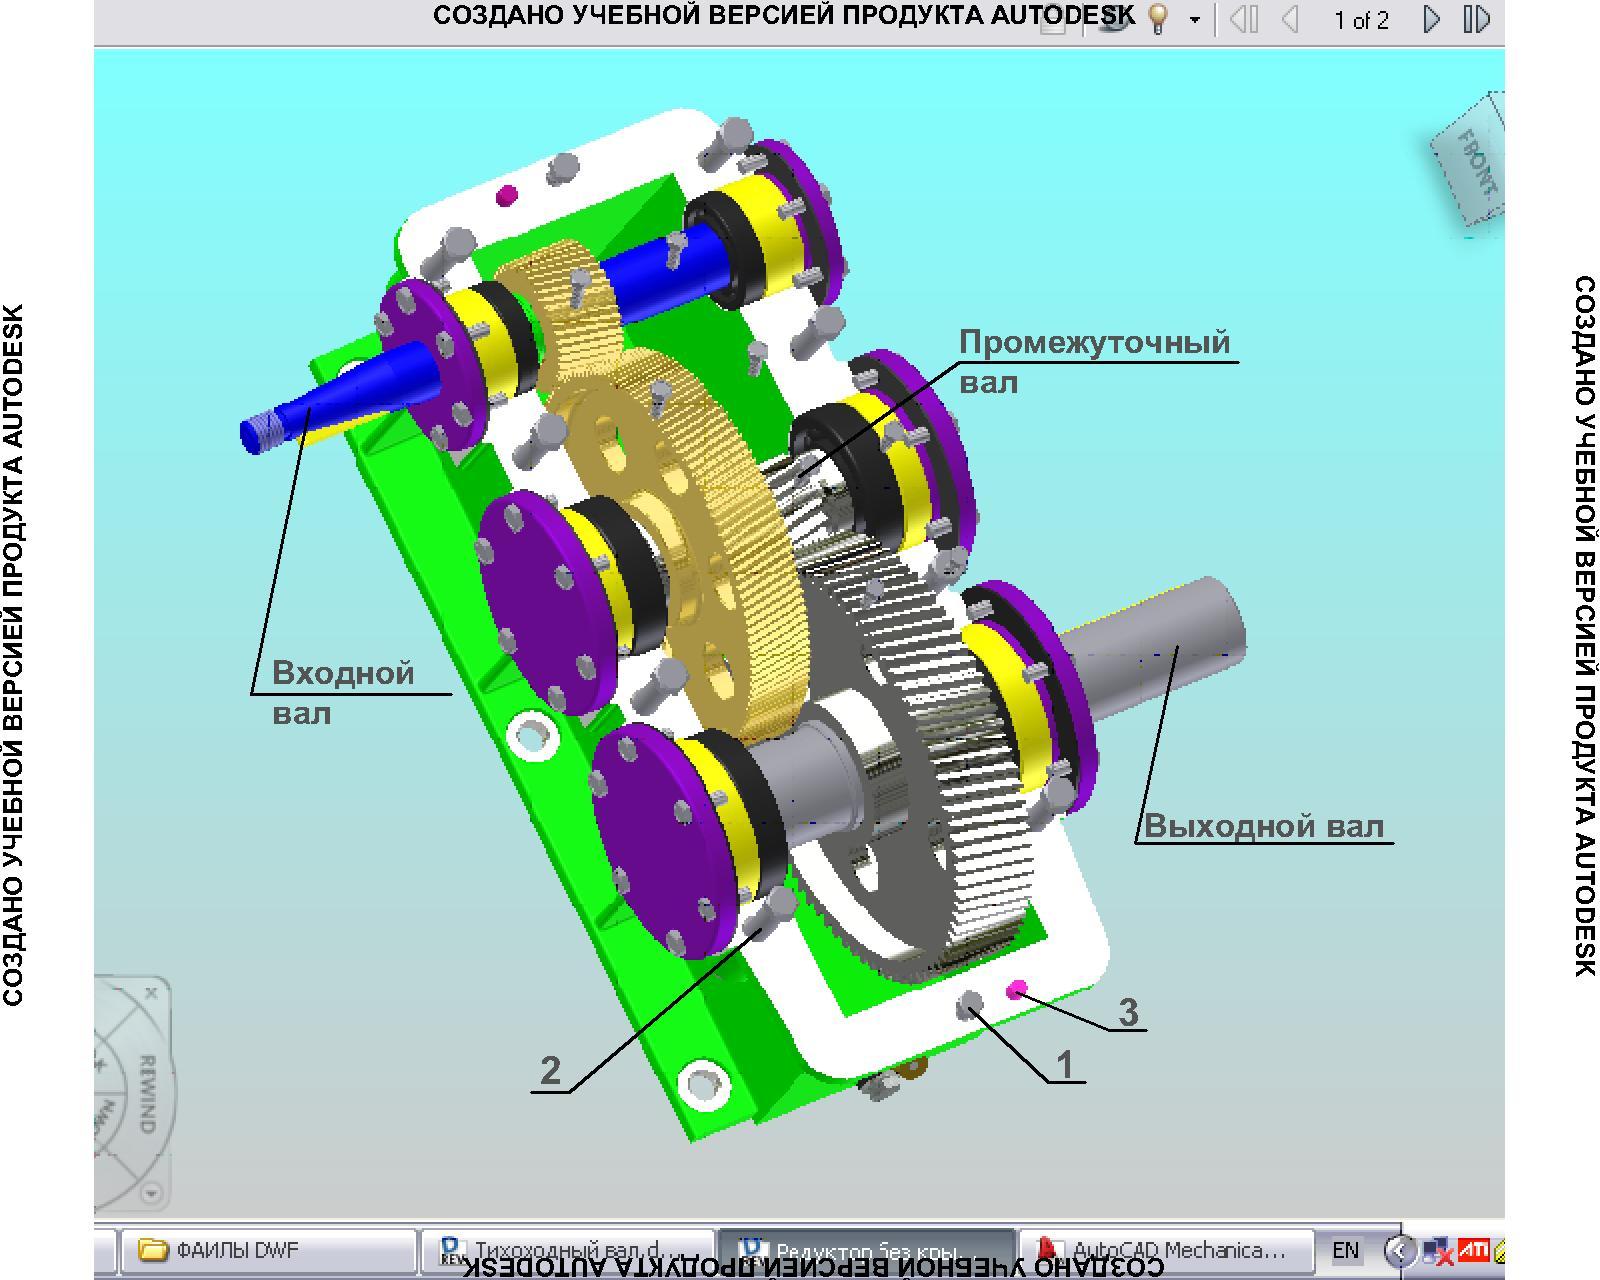Switch to ФАЙЛЫ DWF taskbar window
The height and width of the screenshot is (1280, 1600).
[265, 1250]
